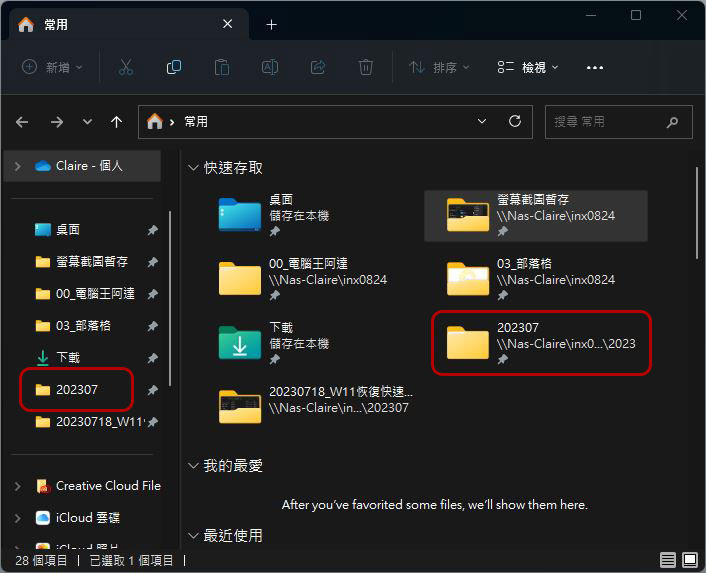Screen dimensions: 706x573
Task: Expand Claire - 個人 OneDrive tree node
Action: [x=18, y=166]
